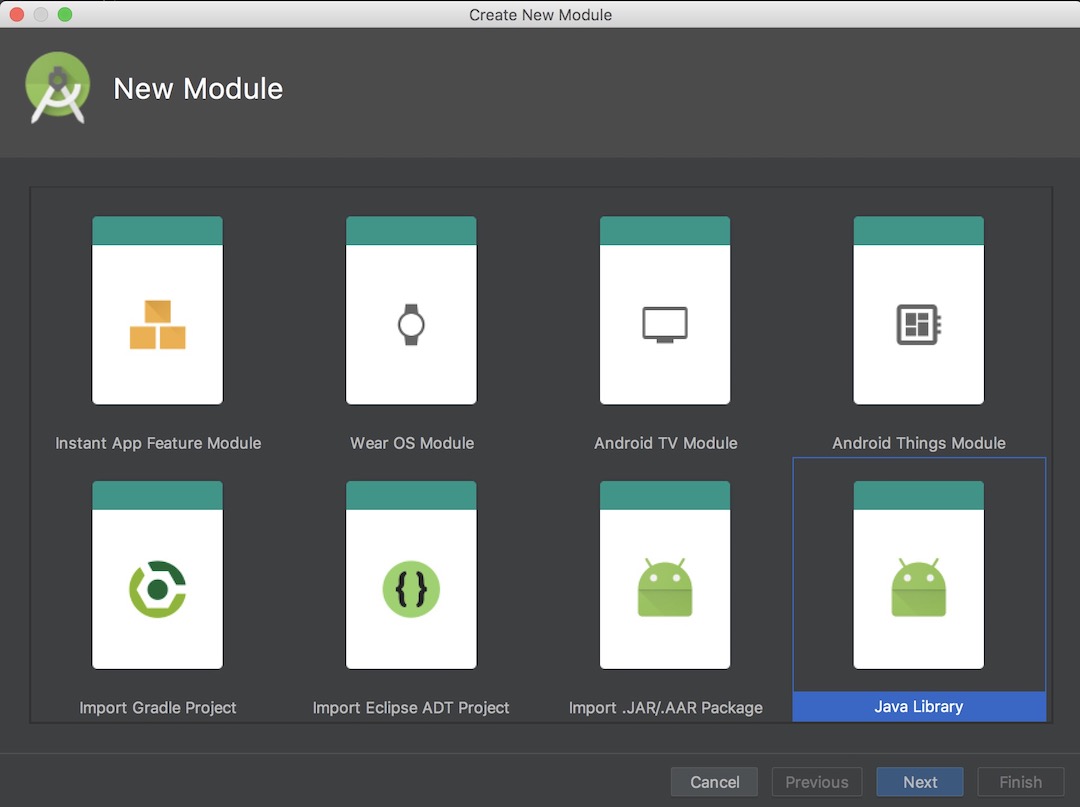Click the Android Studio logo in header

click(58, 87)
